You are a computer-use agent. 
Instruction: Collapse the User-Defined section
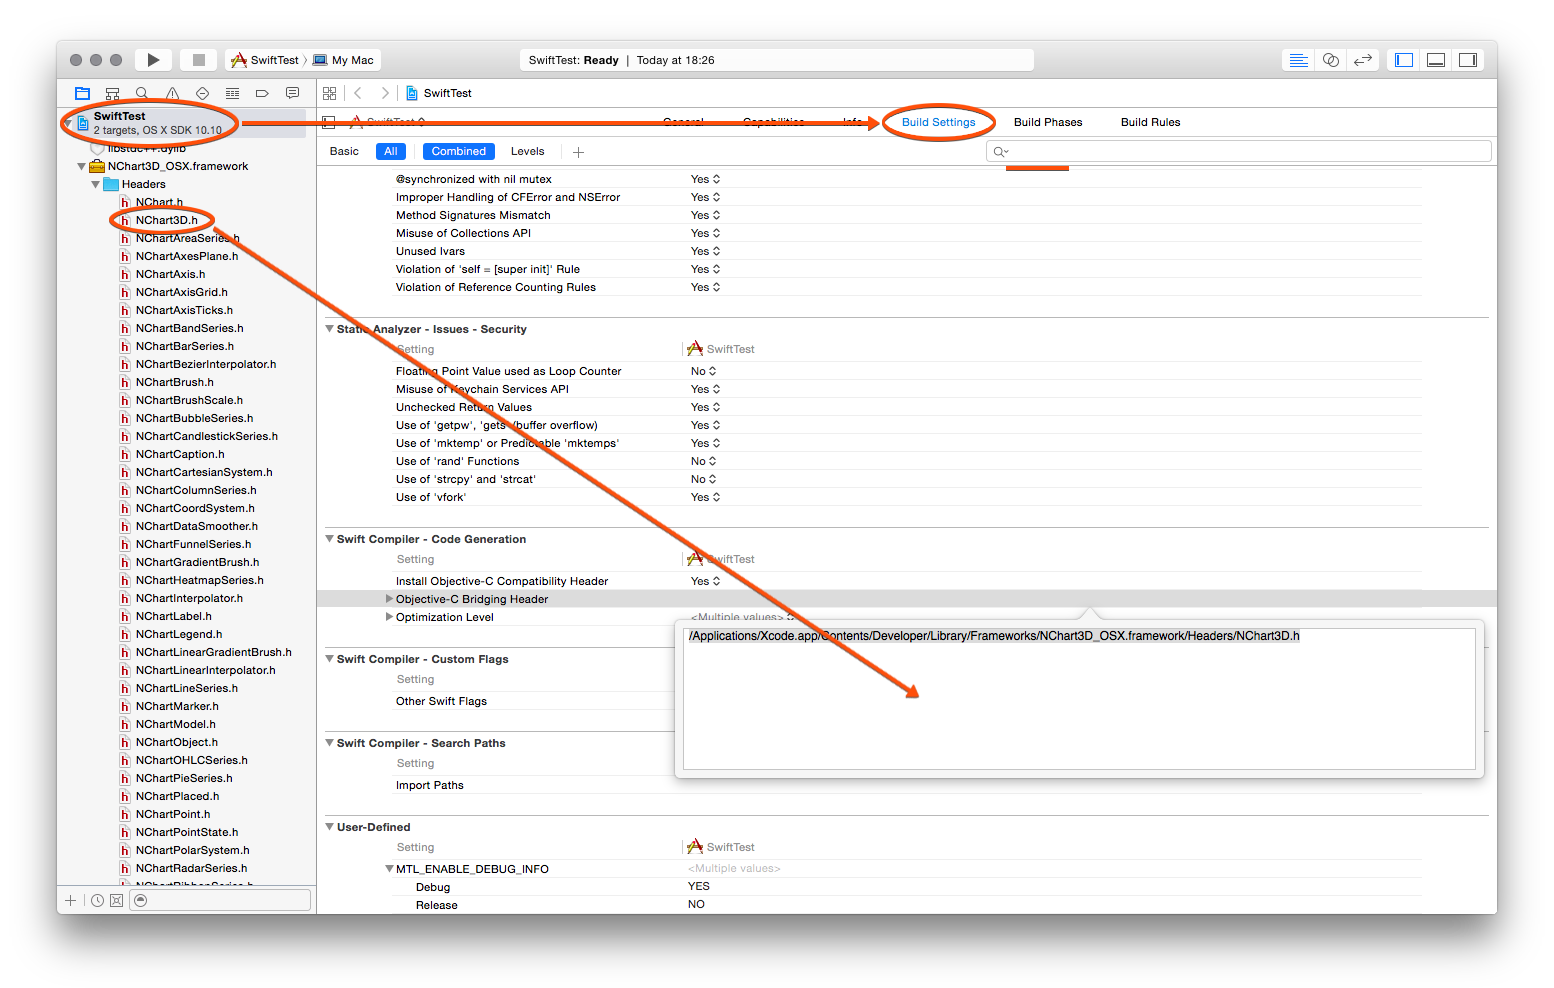click(x=329, y=827)
